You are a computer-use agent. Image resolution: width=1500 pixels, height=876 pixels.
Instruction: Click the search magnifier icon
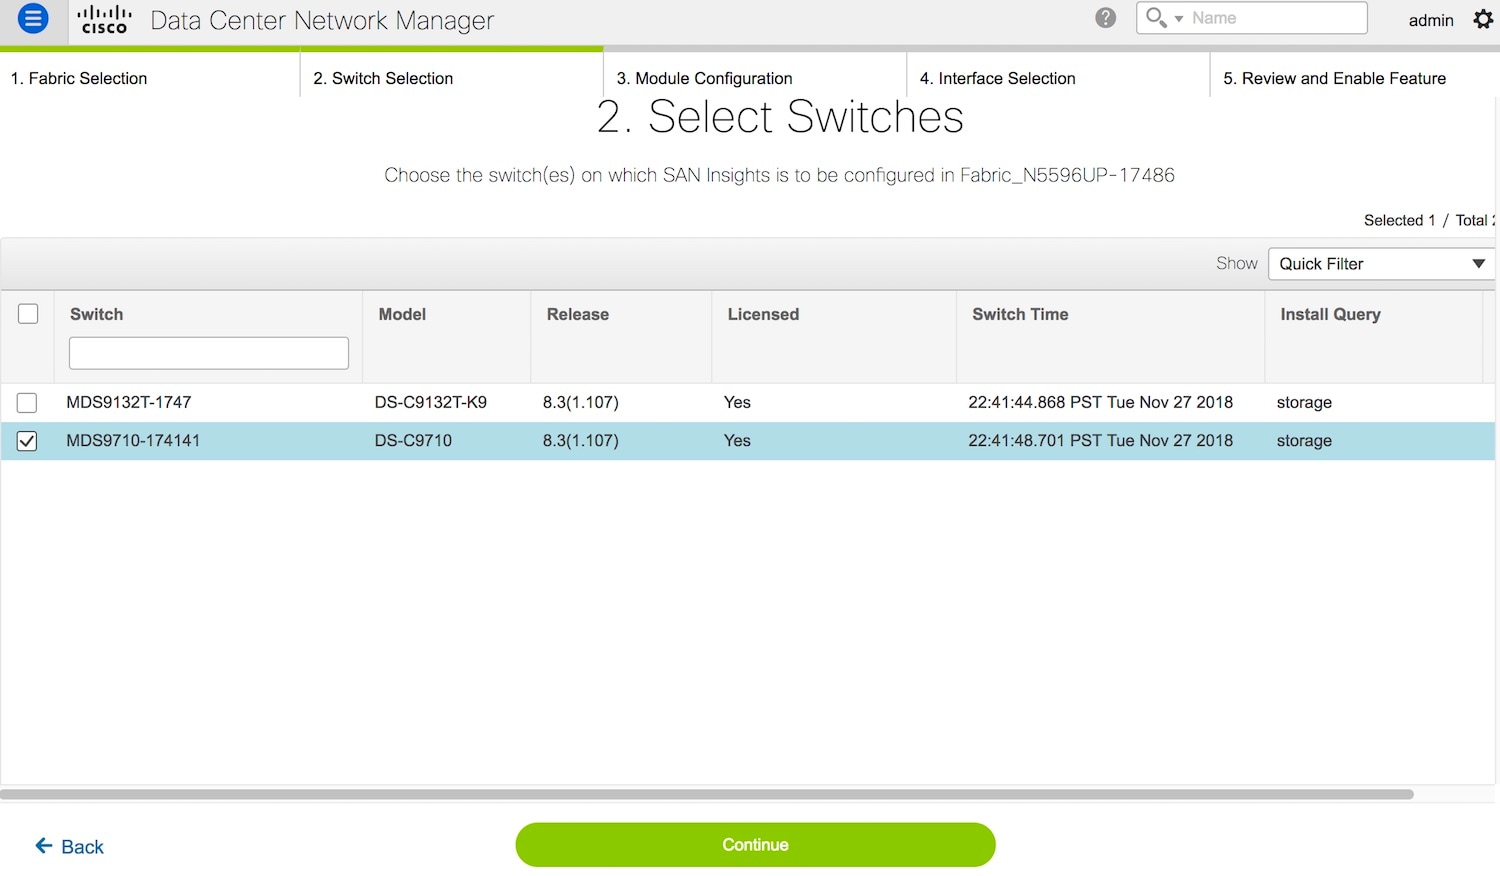click(1156, 18)
